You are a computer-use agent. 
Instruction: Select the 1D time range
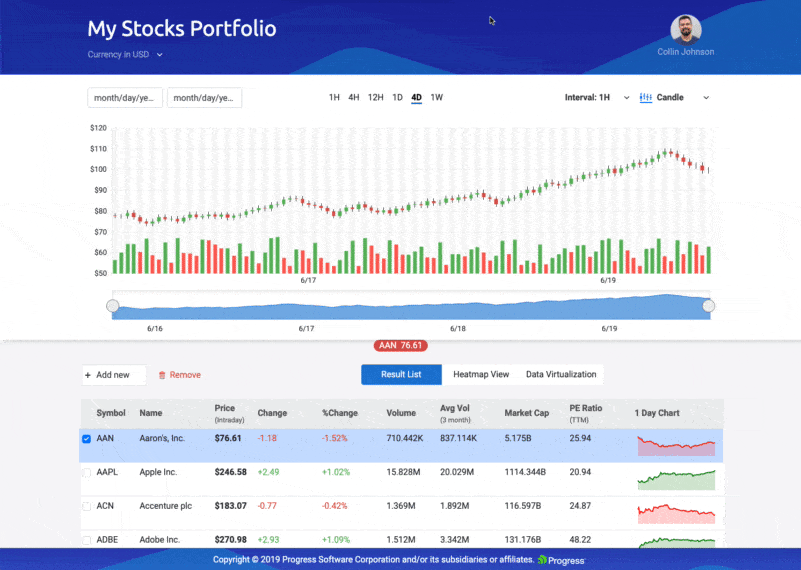(397, 98)
